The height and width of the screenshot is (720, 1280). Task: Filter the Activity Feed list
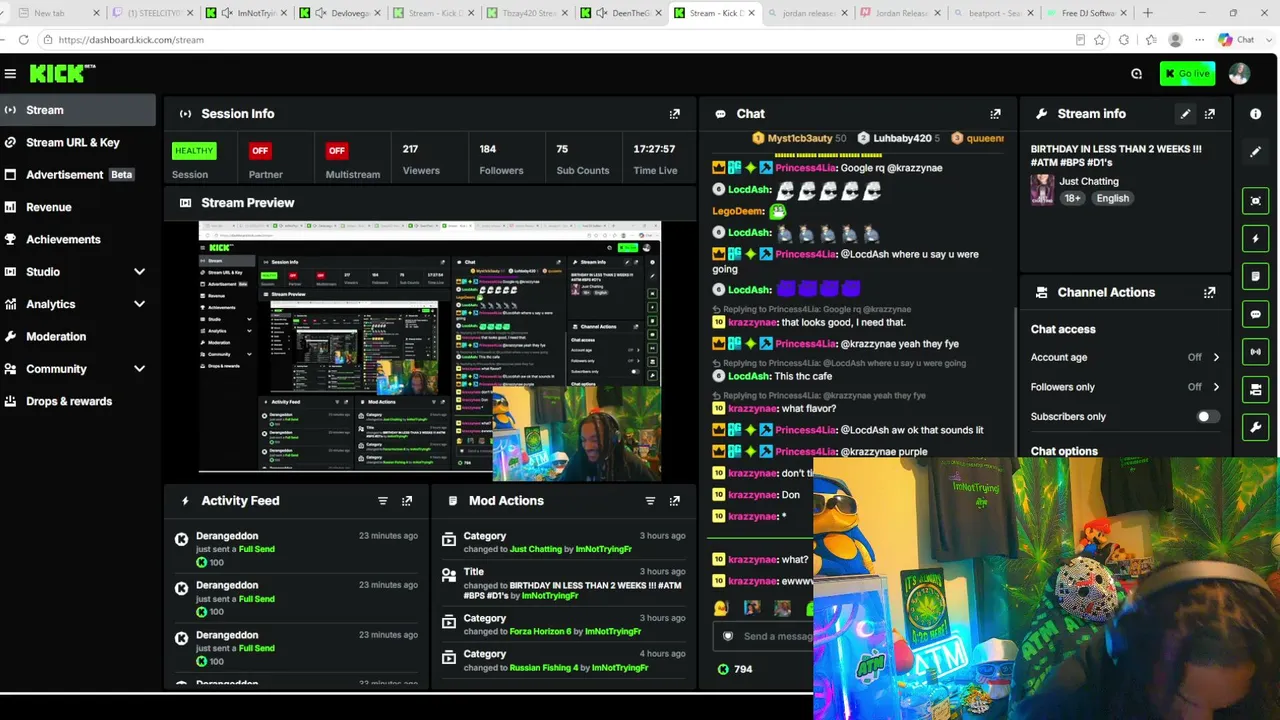tap(382, 501)
